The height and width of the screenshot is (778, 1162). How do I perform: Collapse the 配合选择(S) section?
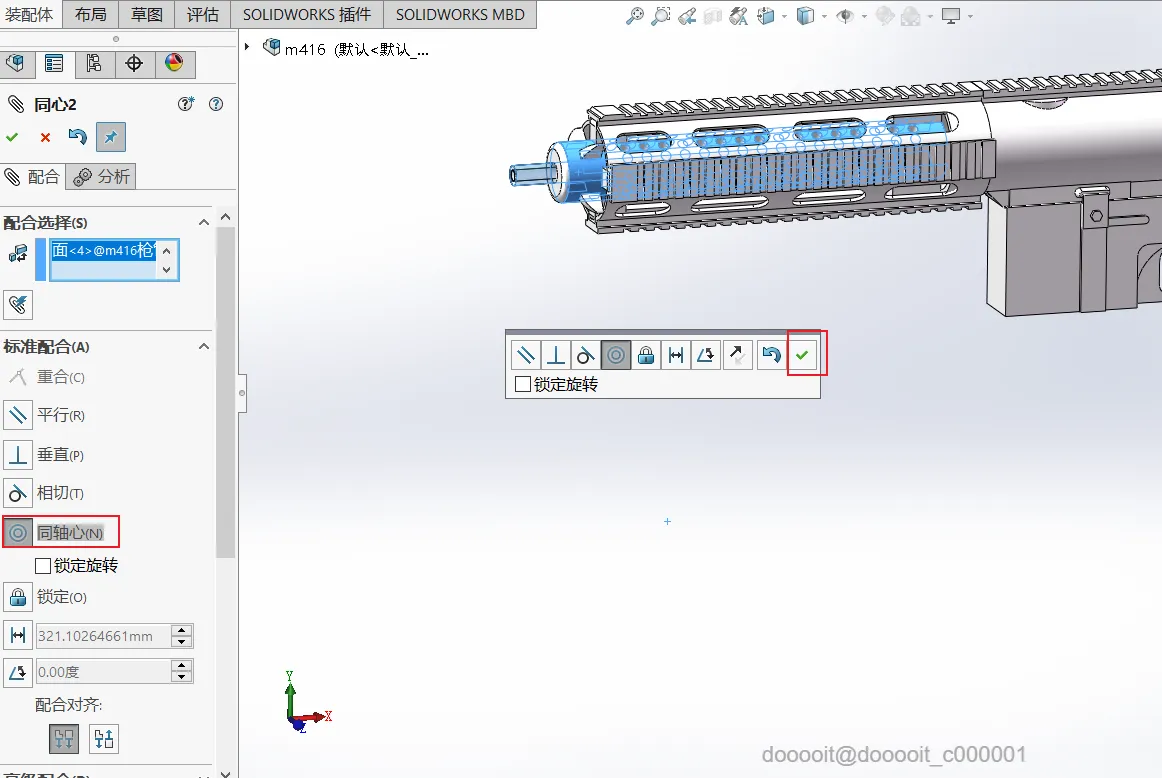[x=204, y=222]
